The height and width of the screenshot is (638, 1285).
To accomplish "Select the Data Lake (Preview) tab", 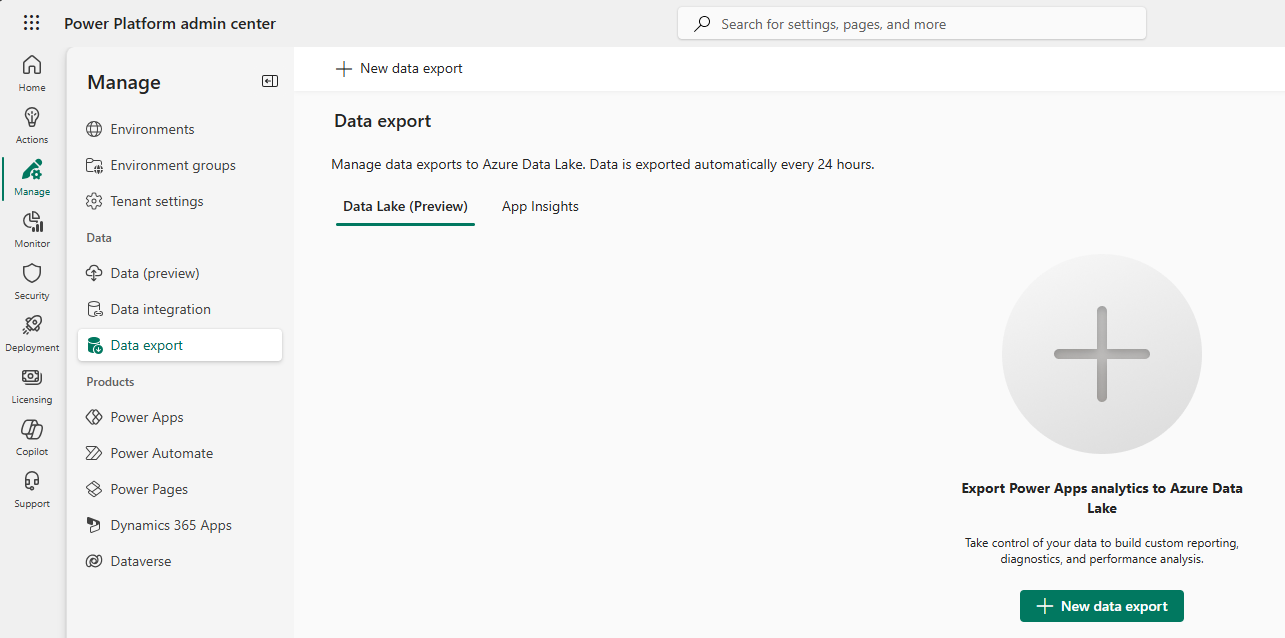I will tap(405, 206).
